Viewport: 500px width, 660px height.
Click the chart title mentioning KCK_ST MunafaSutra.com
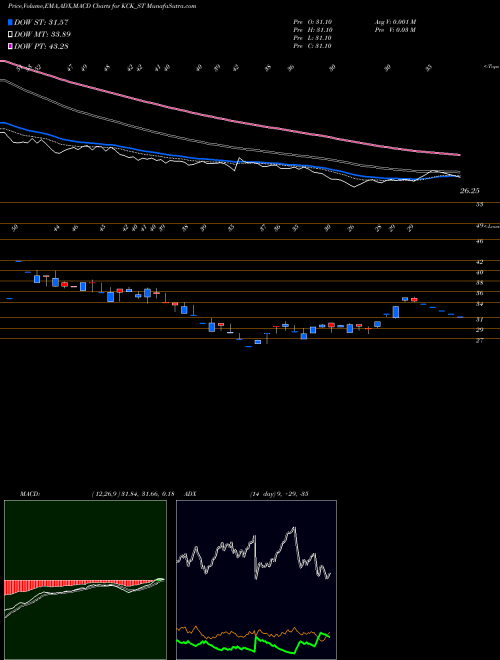pos(102,6)
